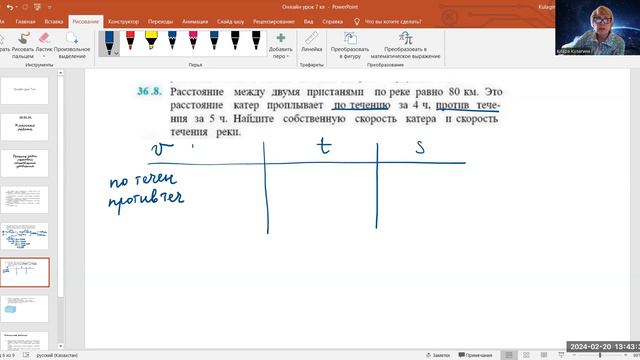640x360 pixels.
Task: Click Преобразовать в математическое выражение
Action: [405, 45]
